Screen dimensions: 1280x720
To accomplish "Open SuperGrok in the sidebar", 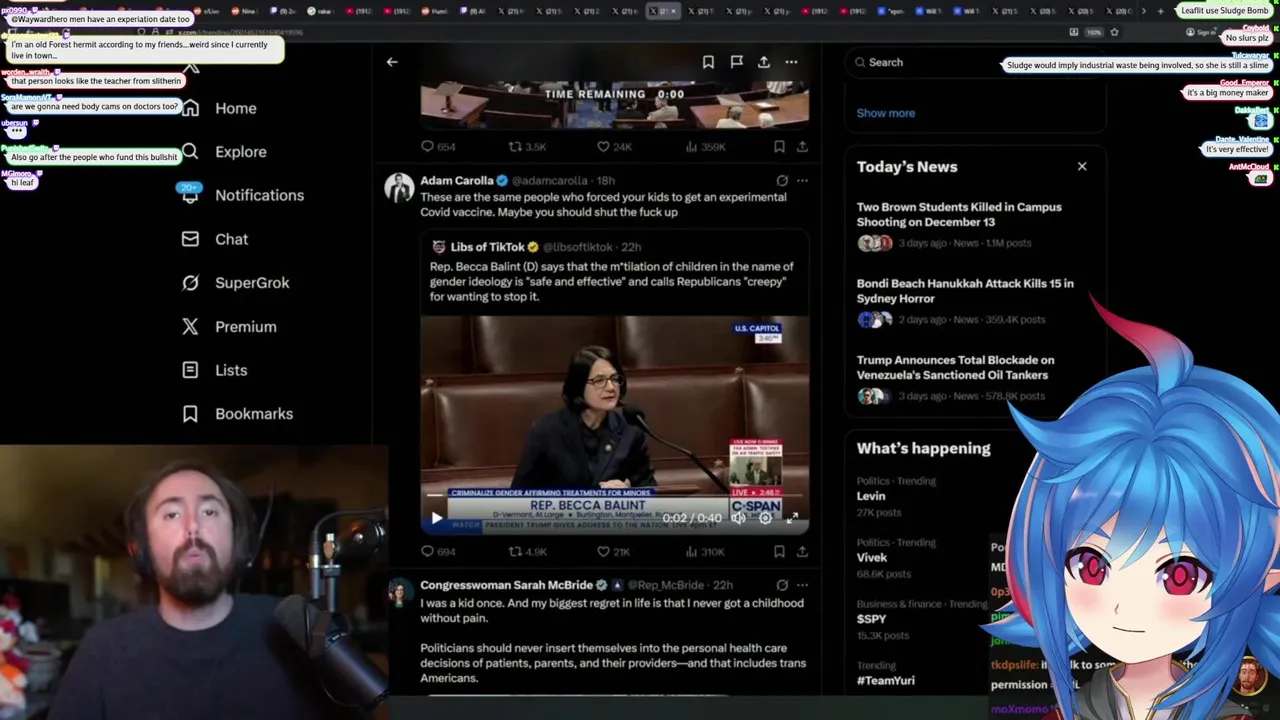I will [235, 283].
